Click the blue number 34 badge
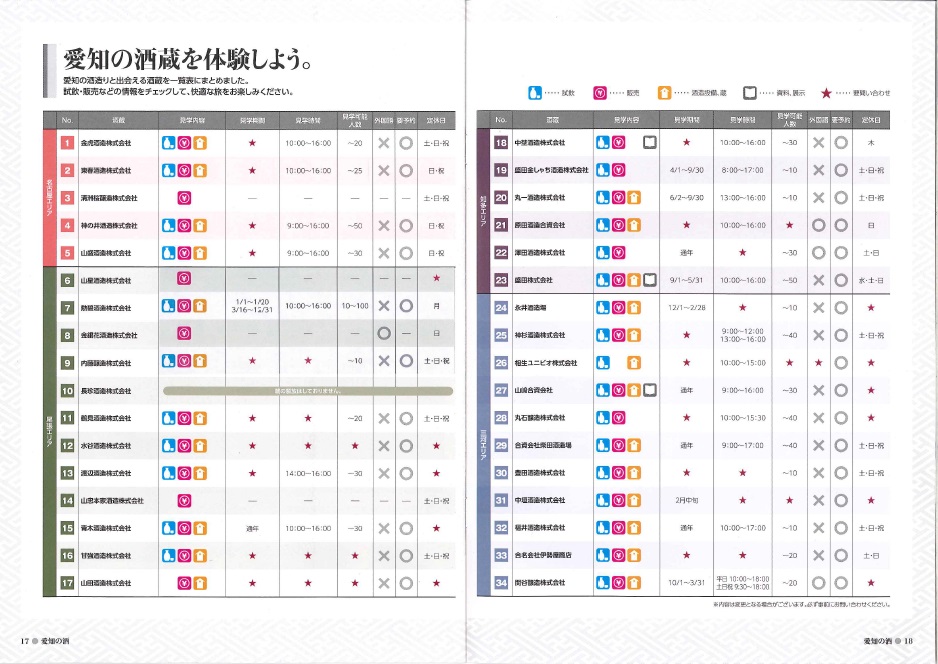The image size is (938, 664). 501,583
